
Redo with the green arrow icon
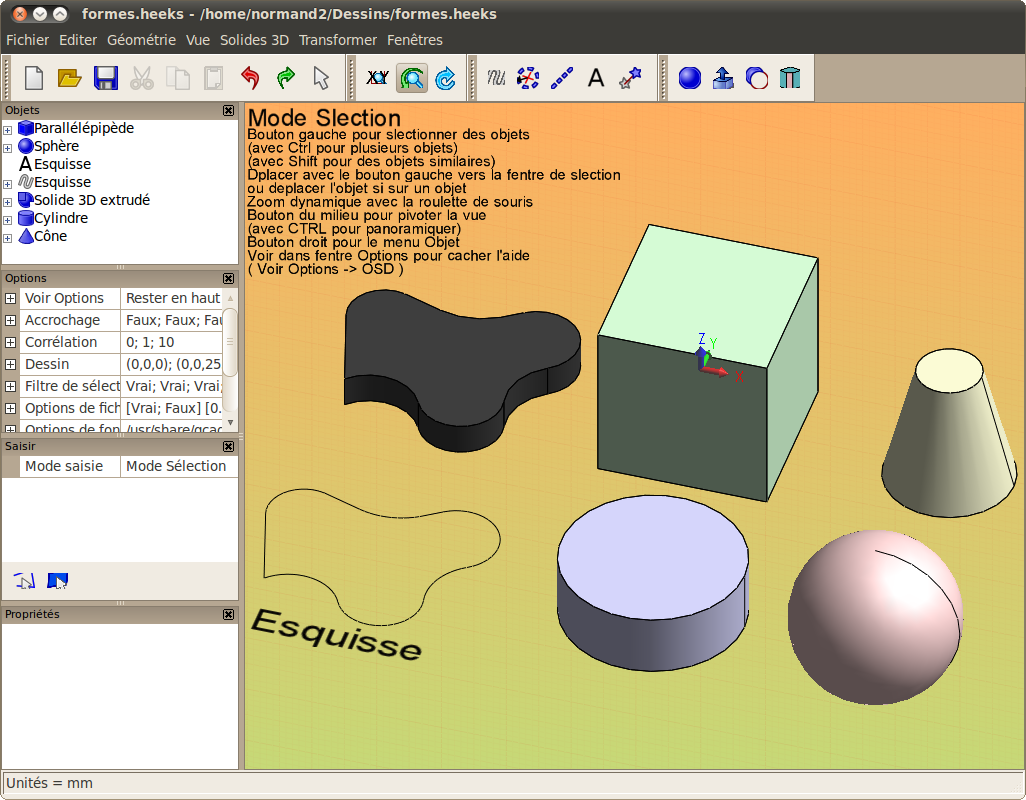coord(285,78)
